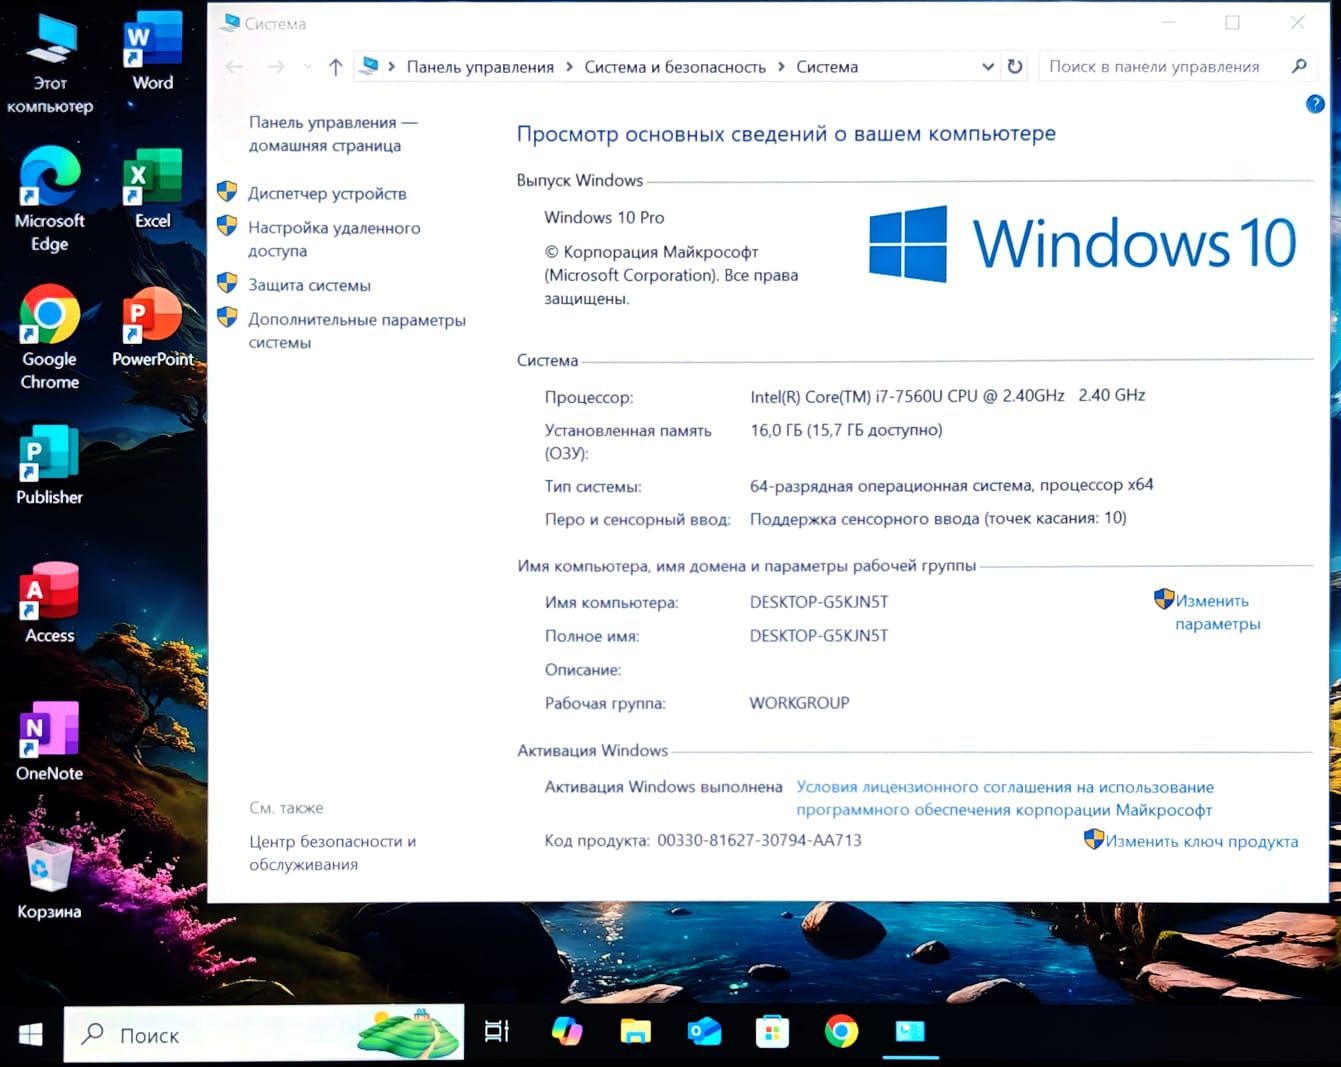Select the active Система taskbar item
This screenshot has width=1341, height=1067.
[x=910, y=1032]
